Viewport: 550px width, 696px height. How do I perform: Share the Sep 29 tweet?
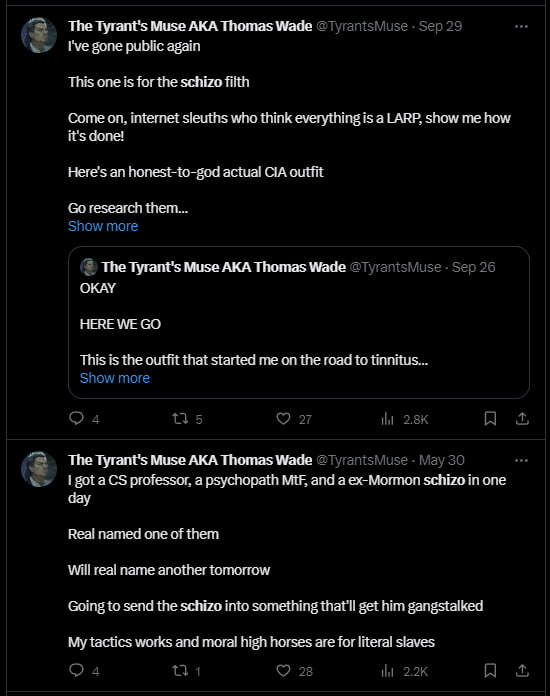click(522, 419)
